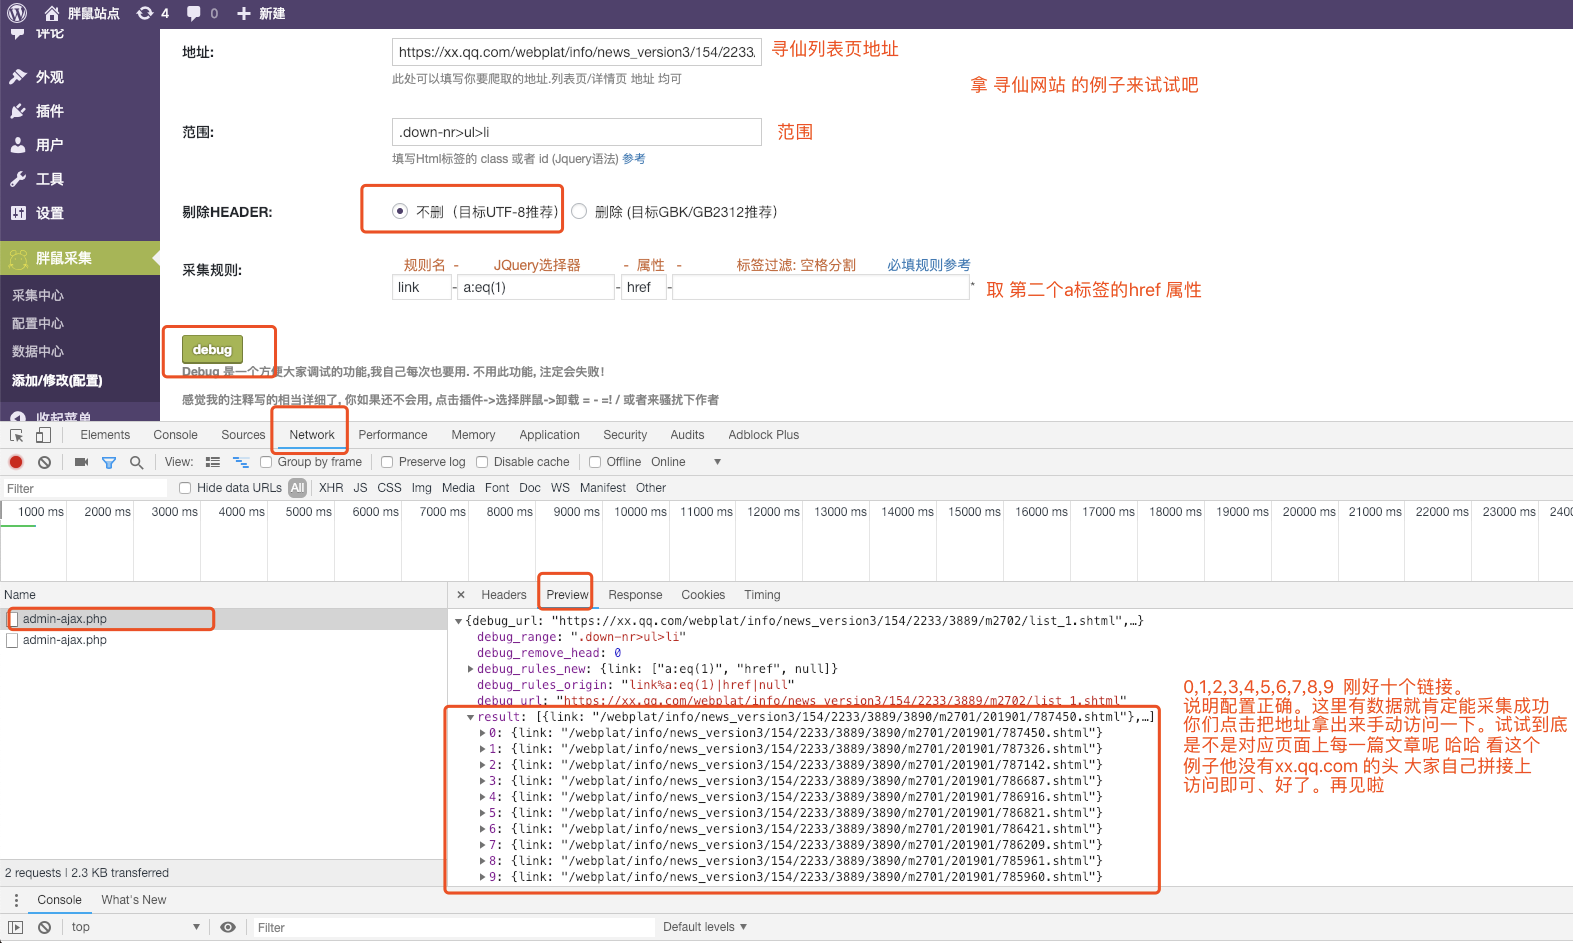This screenshot has width=1573, height=943.
Task: Click the updates icon showing 4
Action: (145, 13)
